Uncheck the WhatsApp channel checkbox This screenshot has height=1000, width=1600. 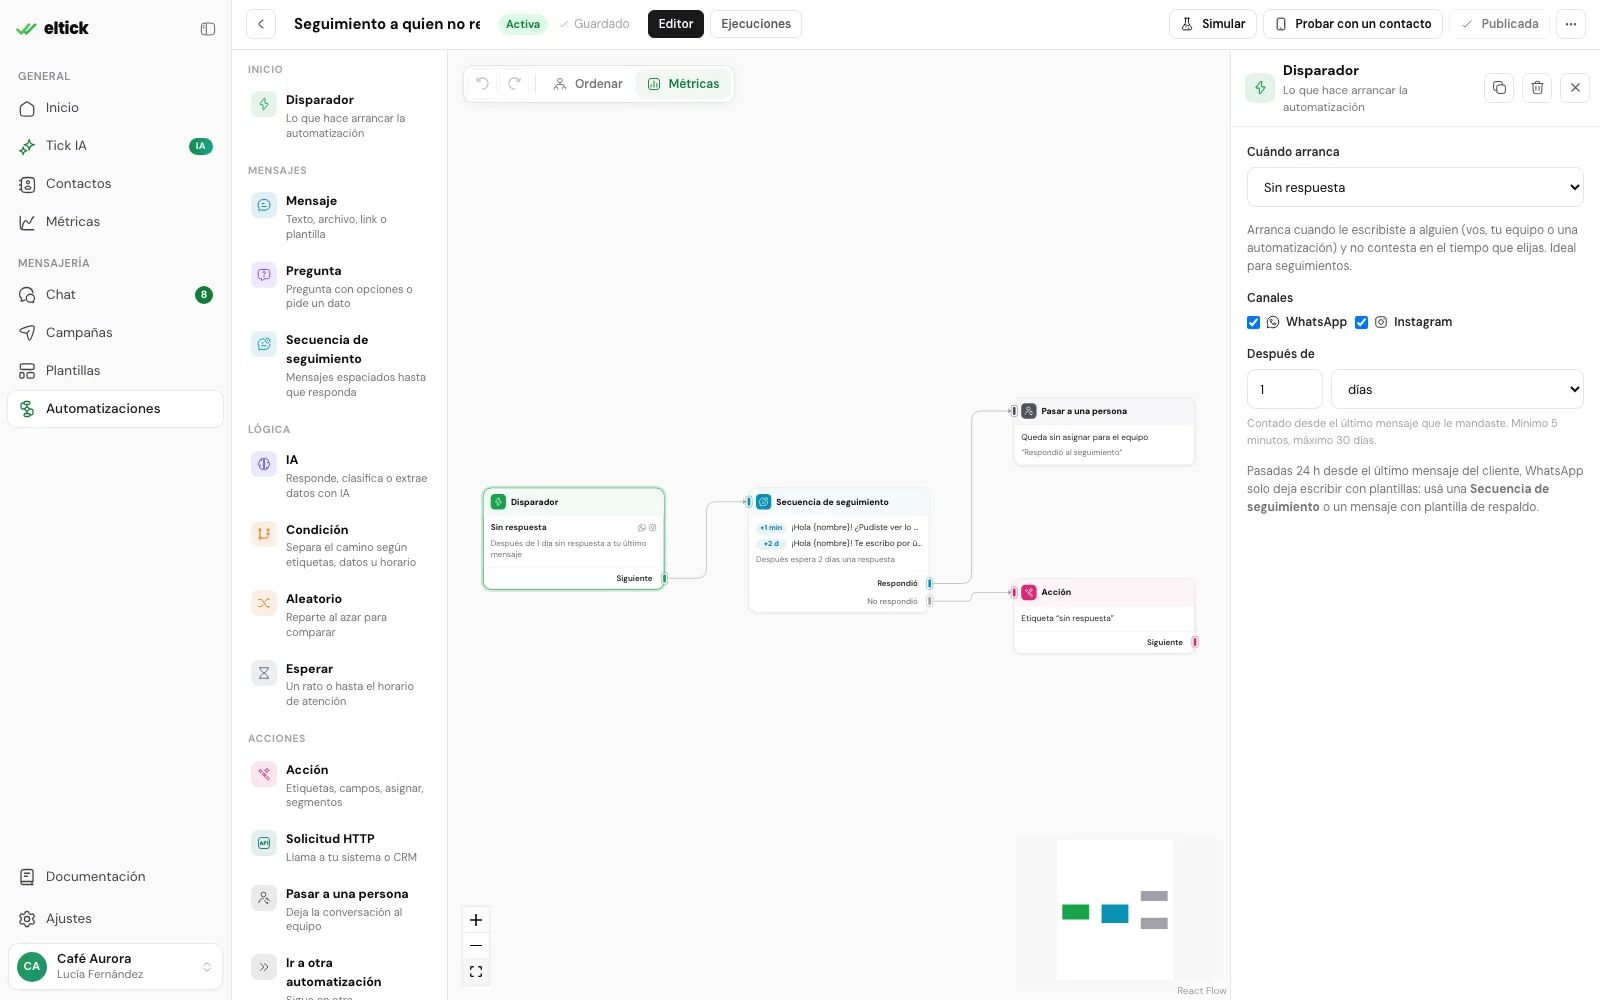[x=1253, y=322]
